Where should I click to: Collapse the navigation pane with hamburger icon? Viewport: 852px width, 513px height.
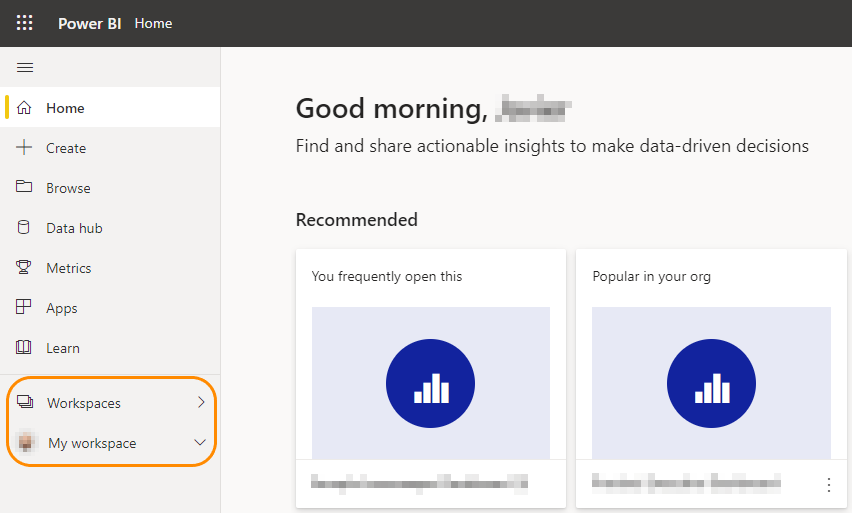[x=25, y=68]
